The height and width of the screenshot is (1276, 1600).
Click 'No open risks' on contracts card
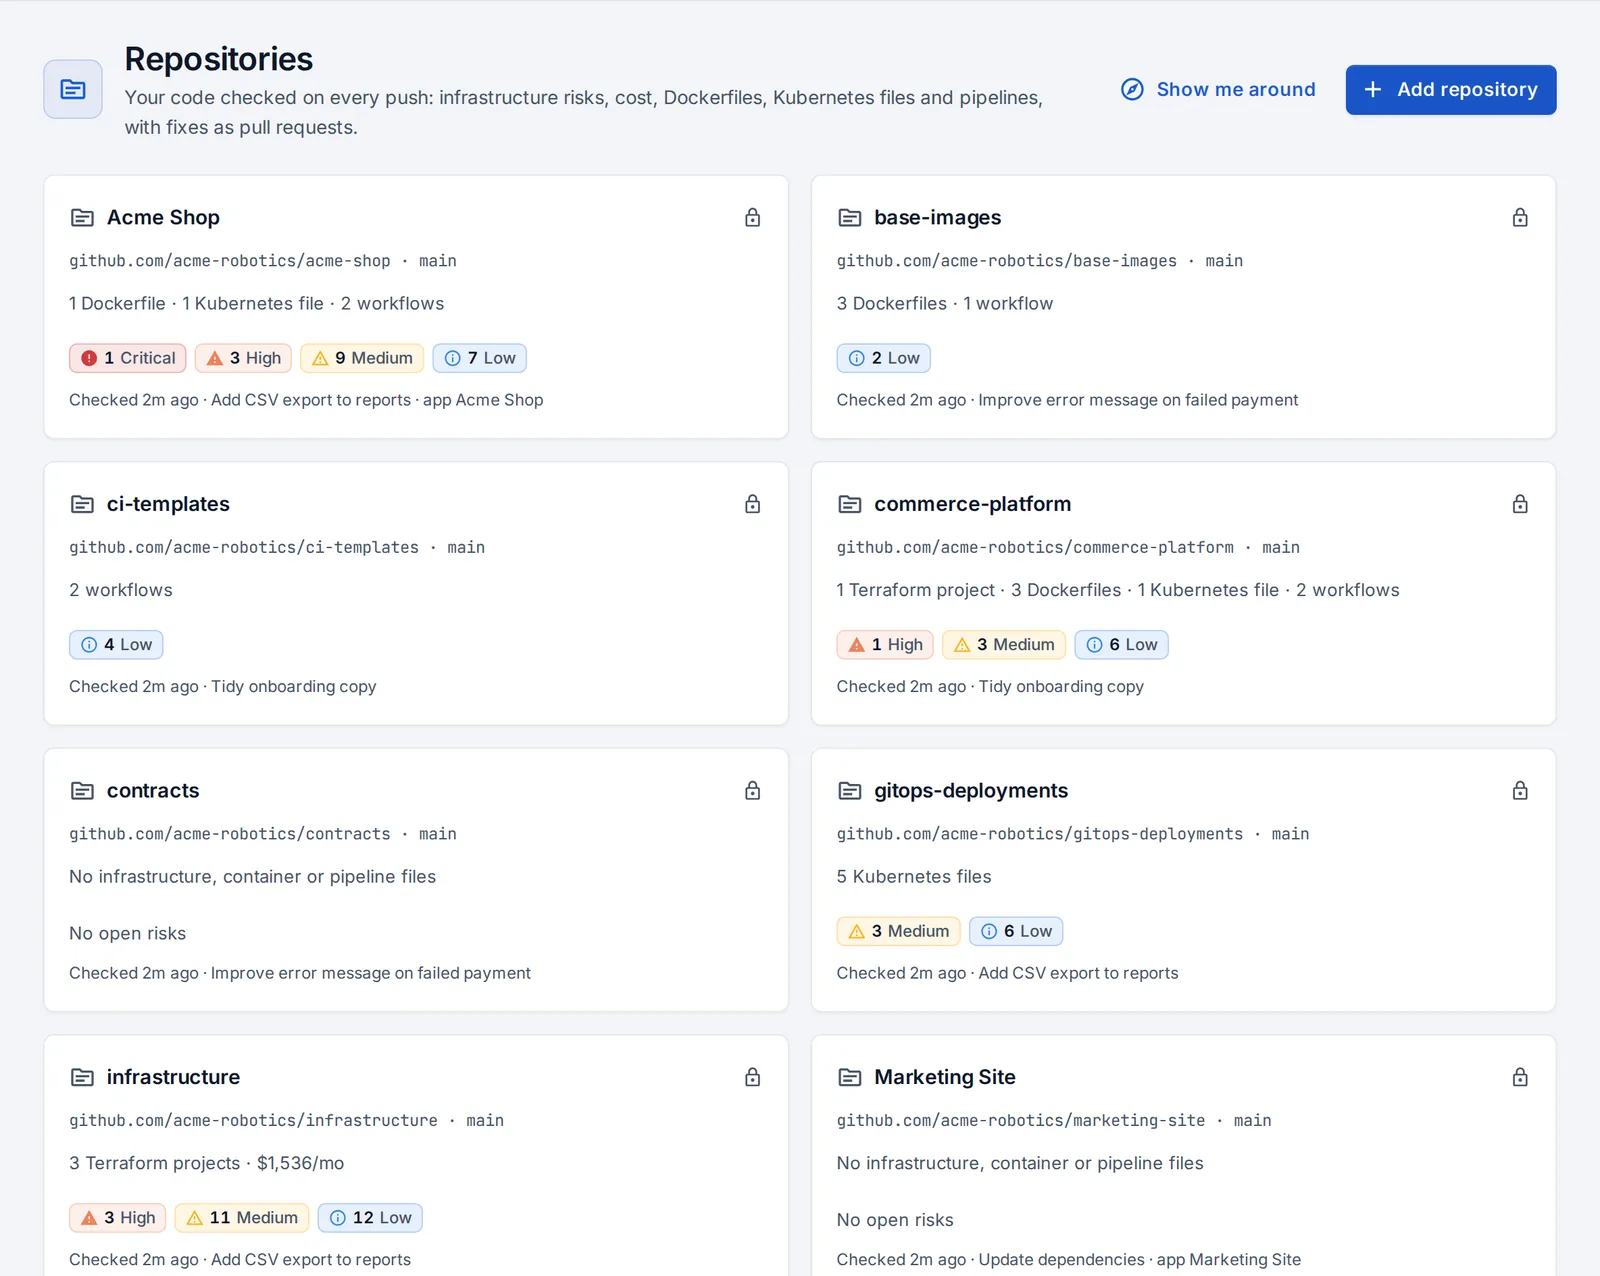point(128,933)
